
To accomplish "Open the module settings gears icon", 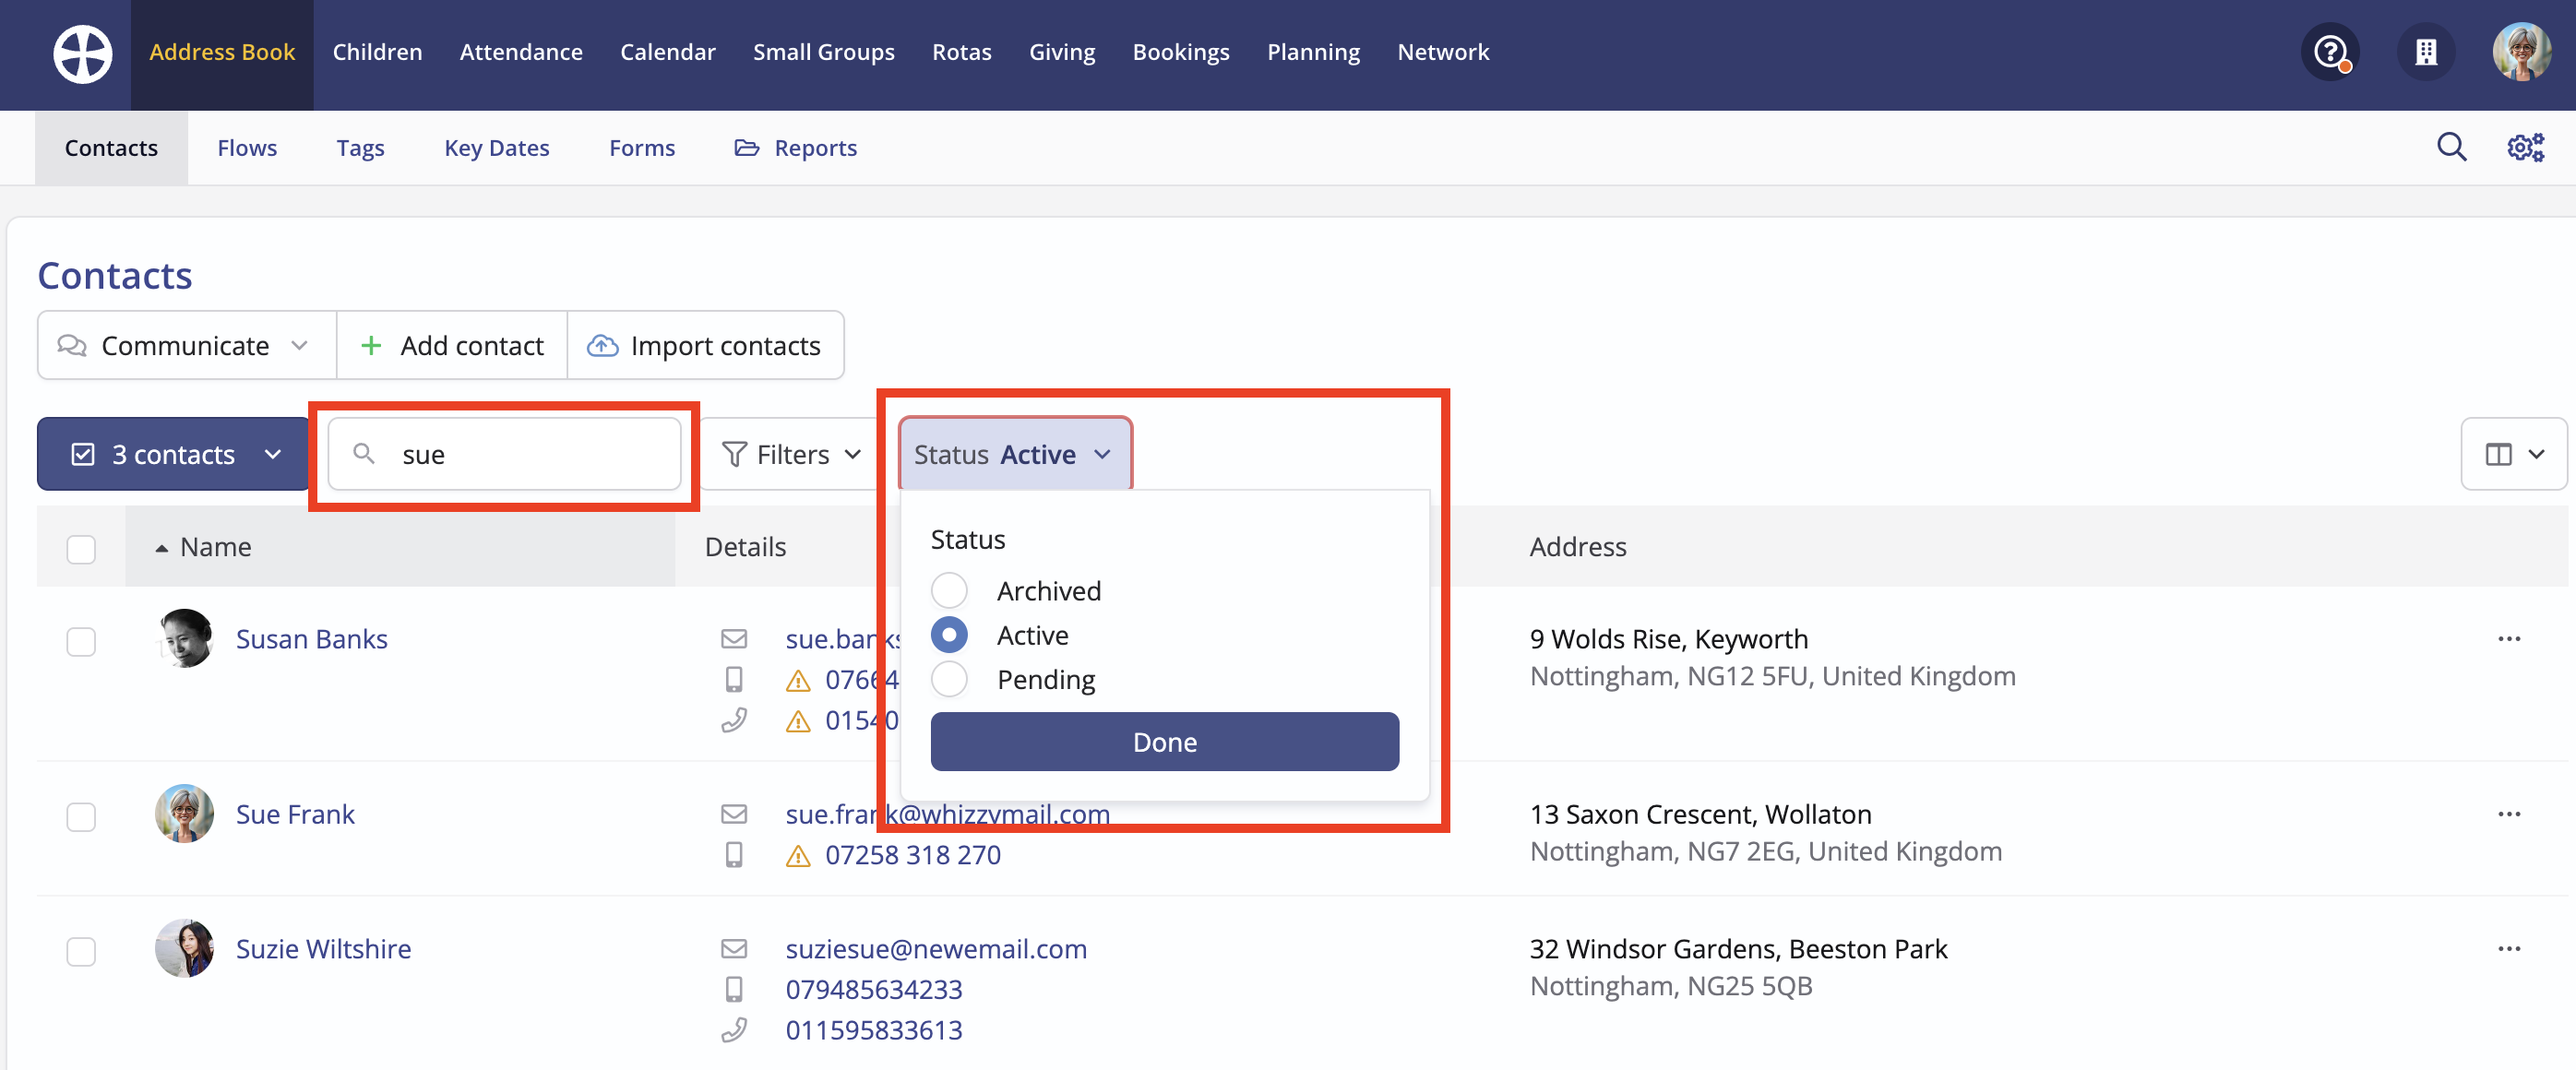I will coord(2525,147).
